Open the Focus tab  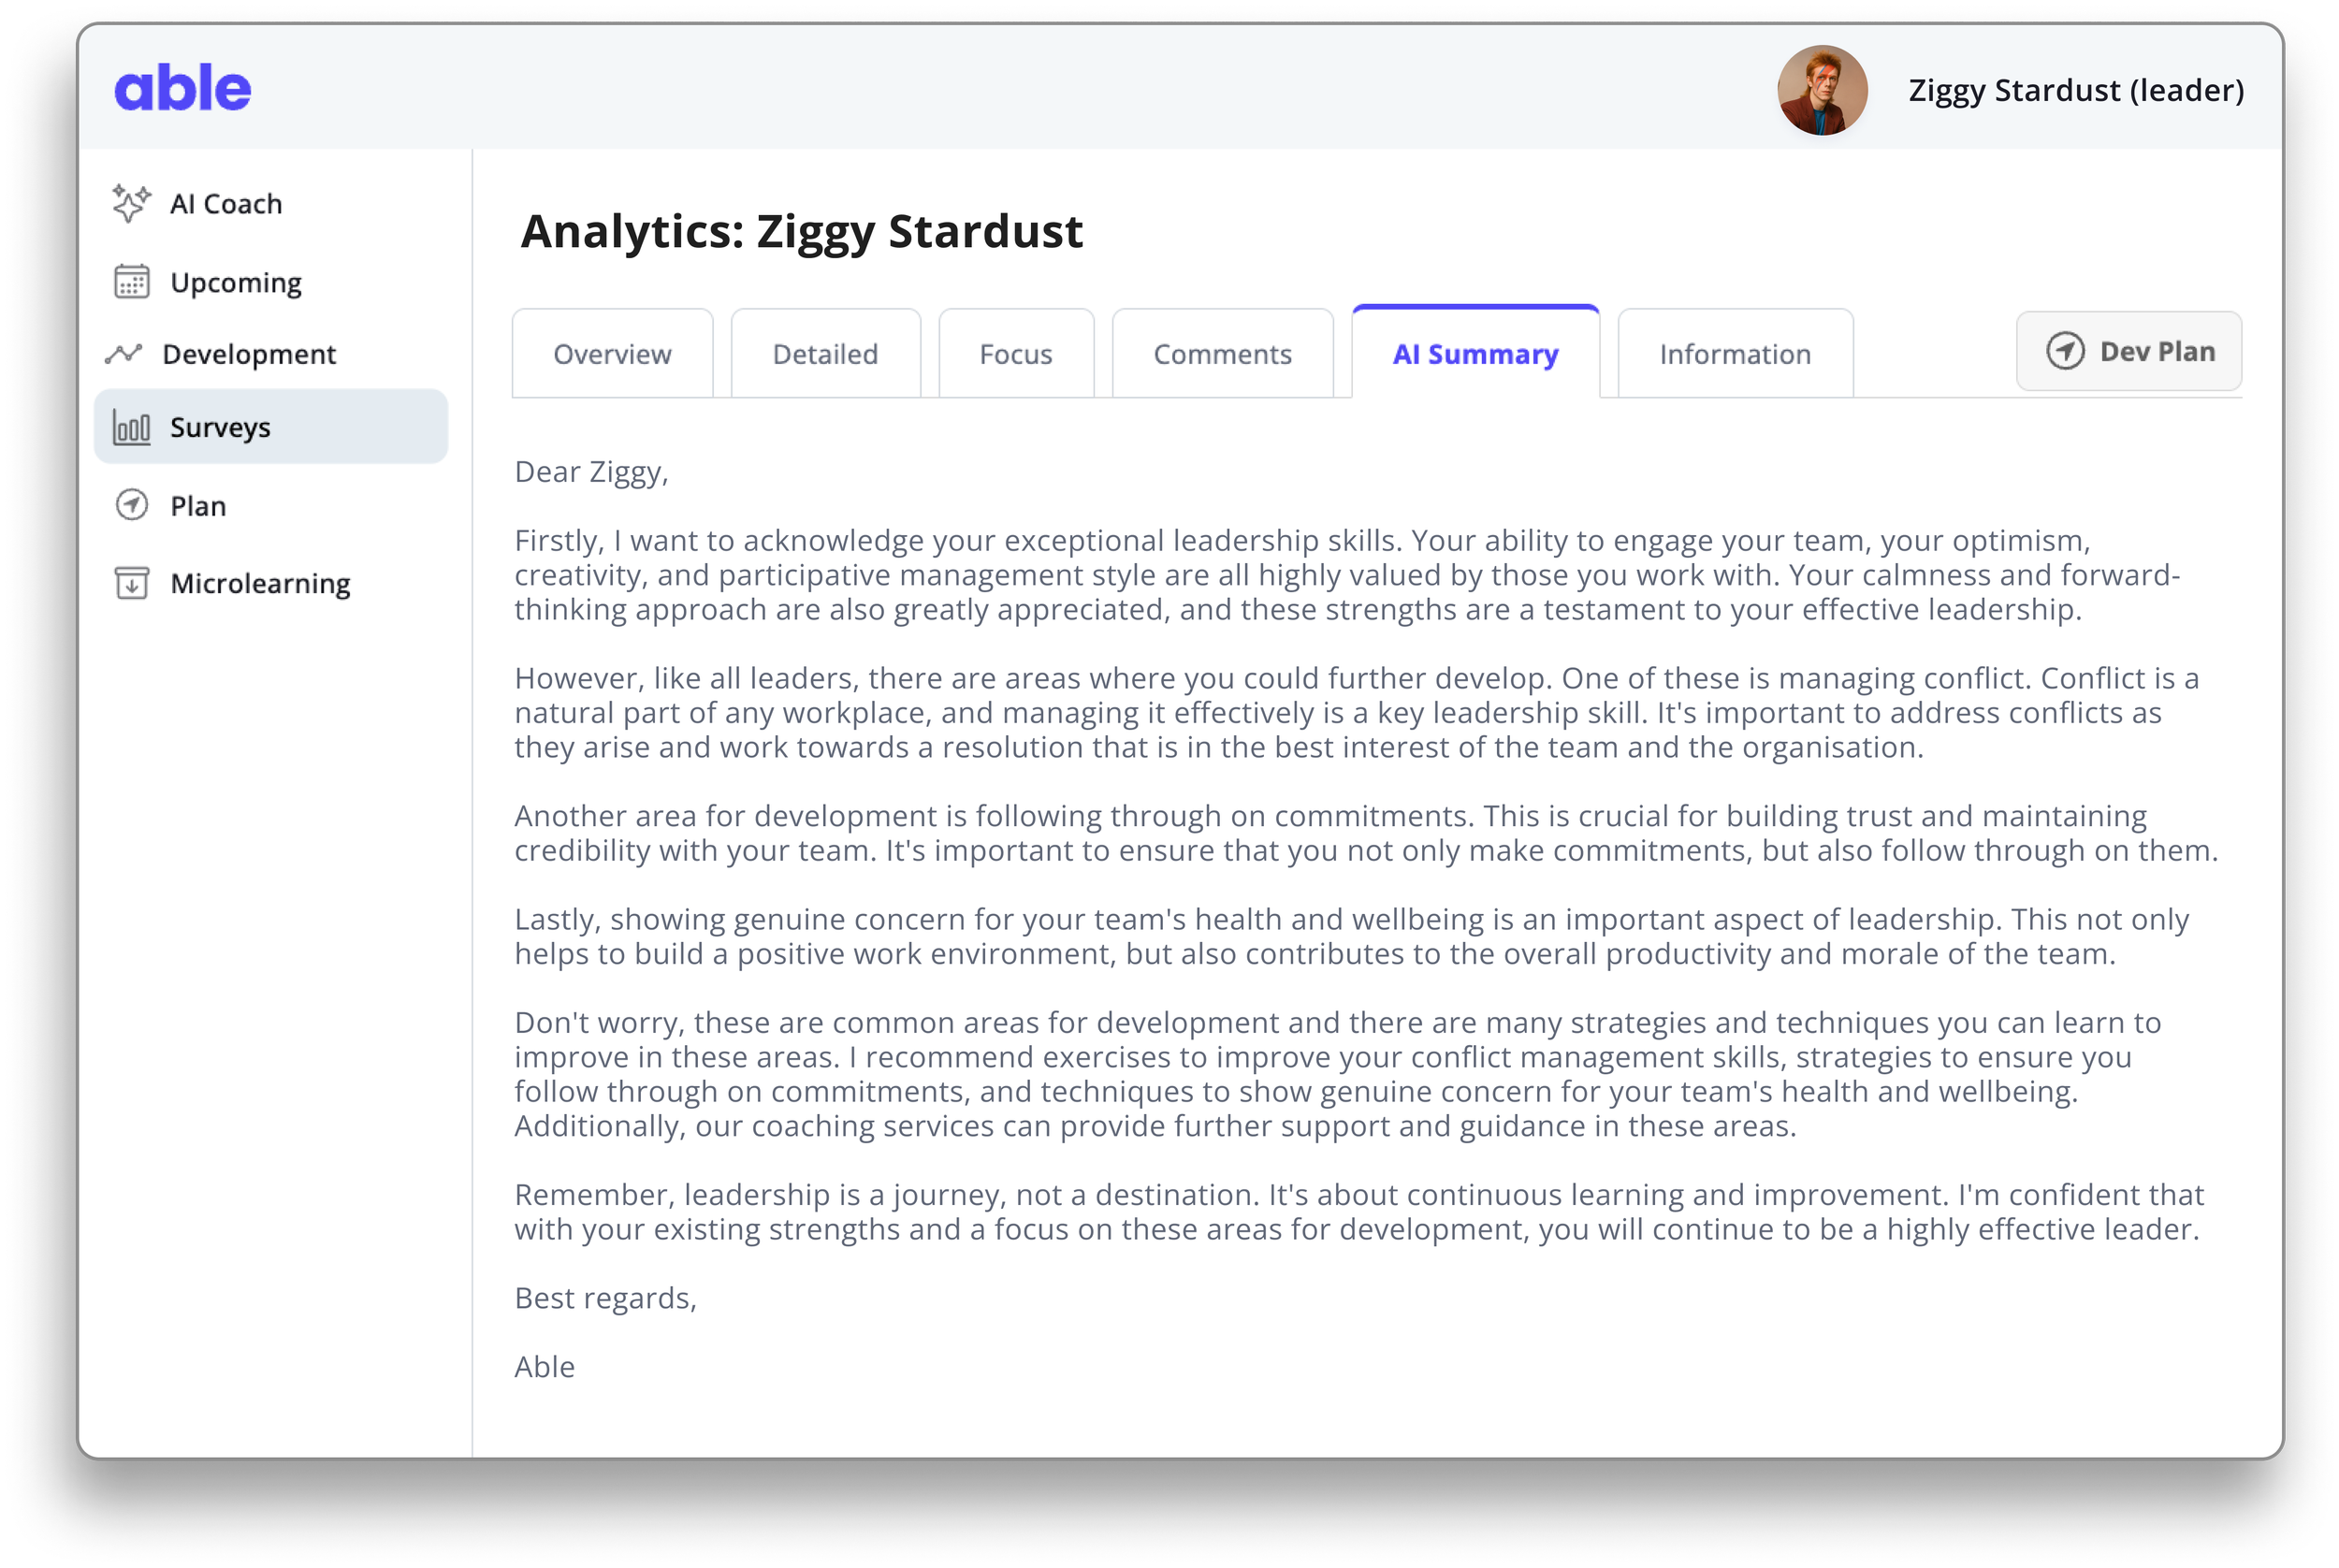[1016, 354]
